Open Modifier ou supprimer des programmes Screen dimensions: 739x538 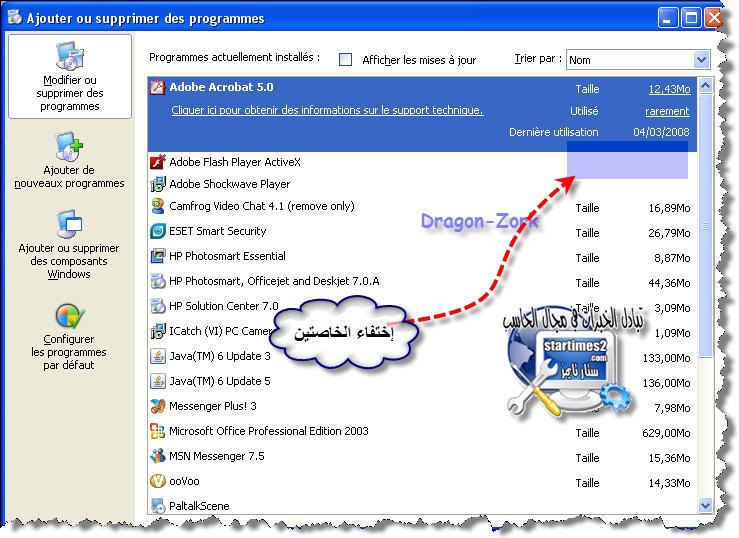pos(70,76)
